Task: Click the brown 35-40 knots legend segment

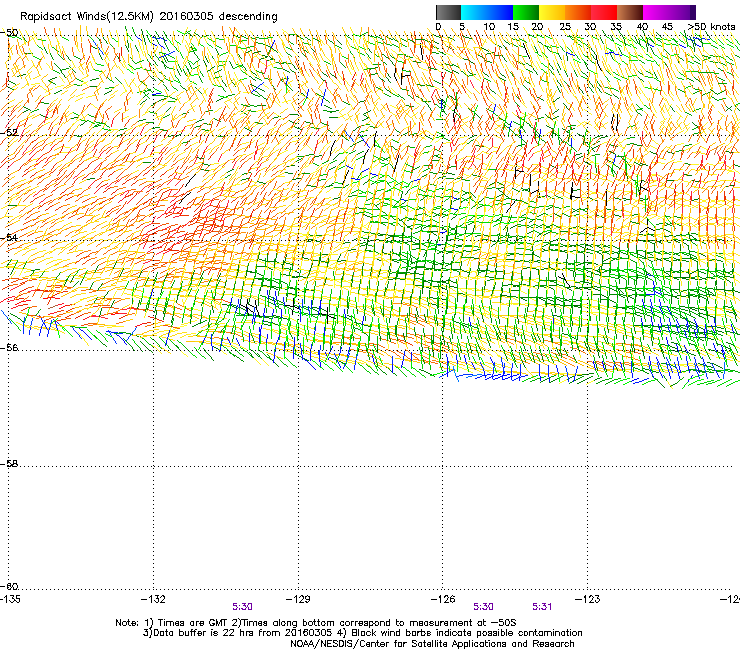Action: tap(630, 12)
